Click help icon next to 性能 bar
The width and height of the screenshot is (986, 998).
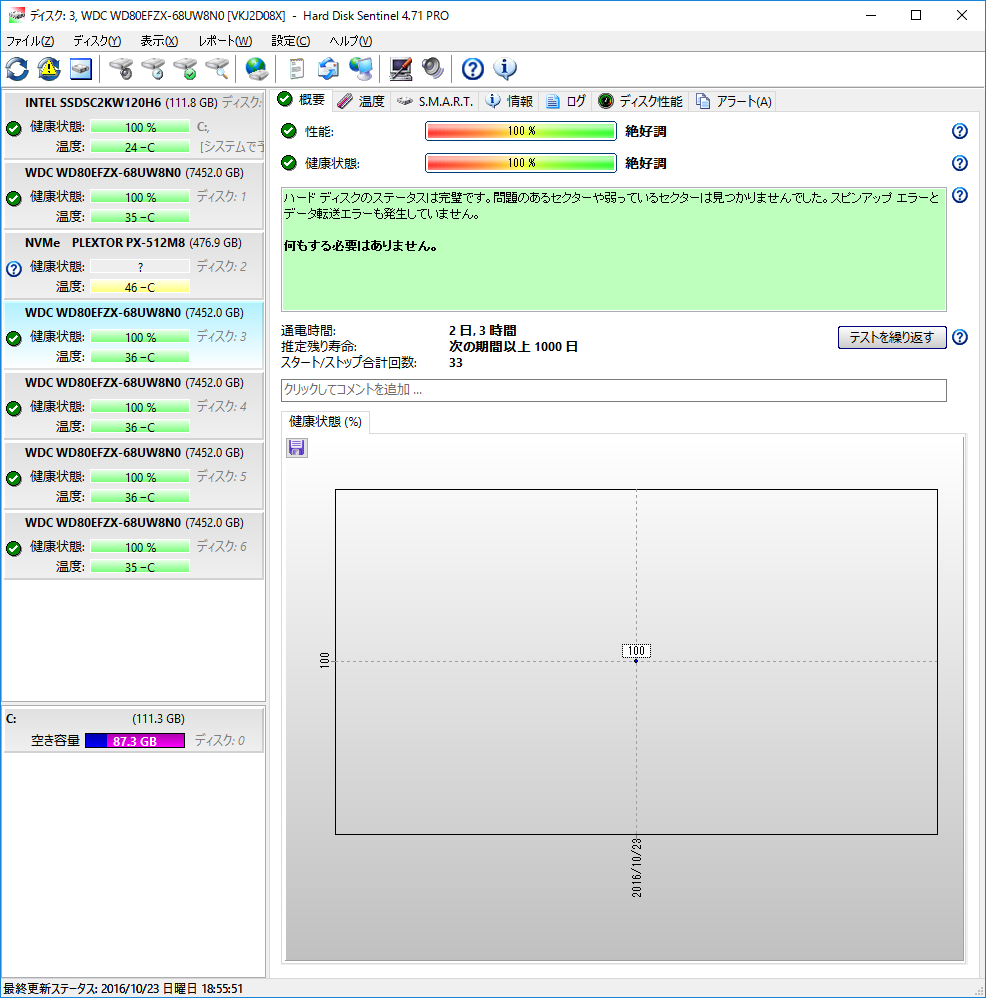point(959,131)
